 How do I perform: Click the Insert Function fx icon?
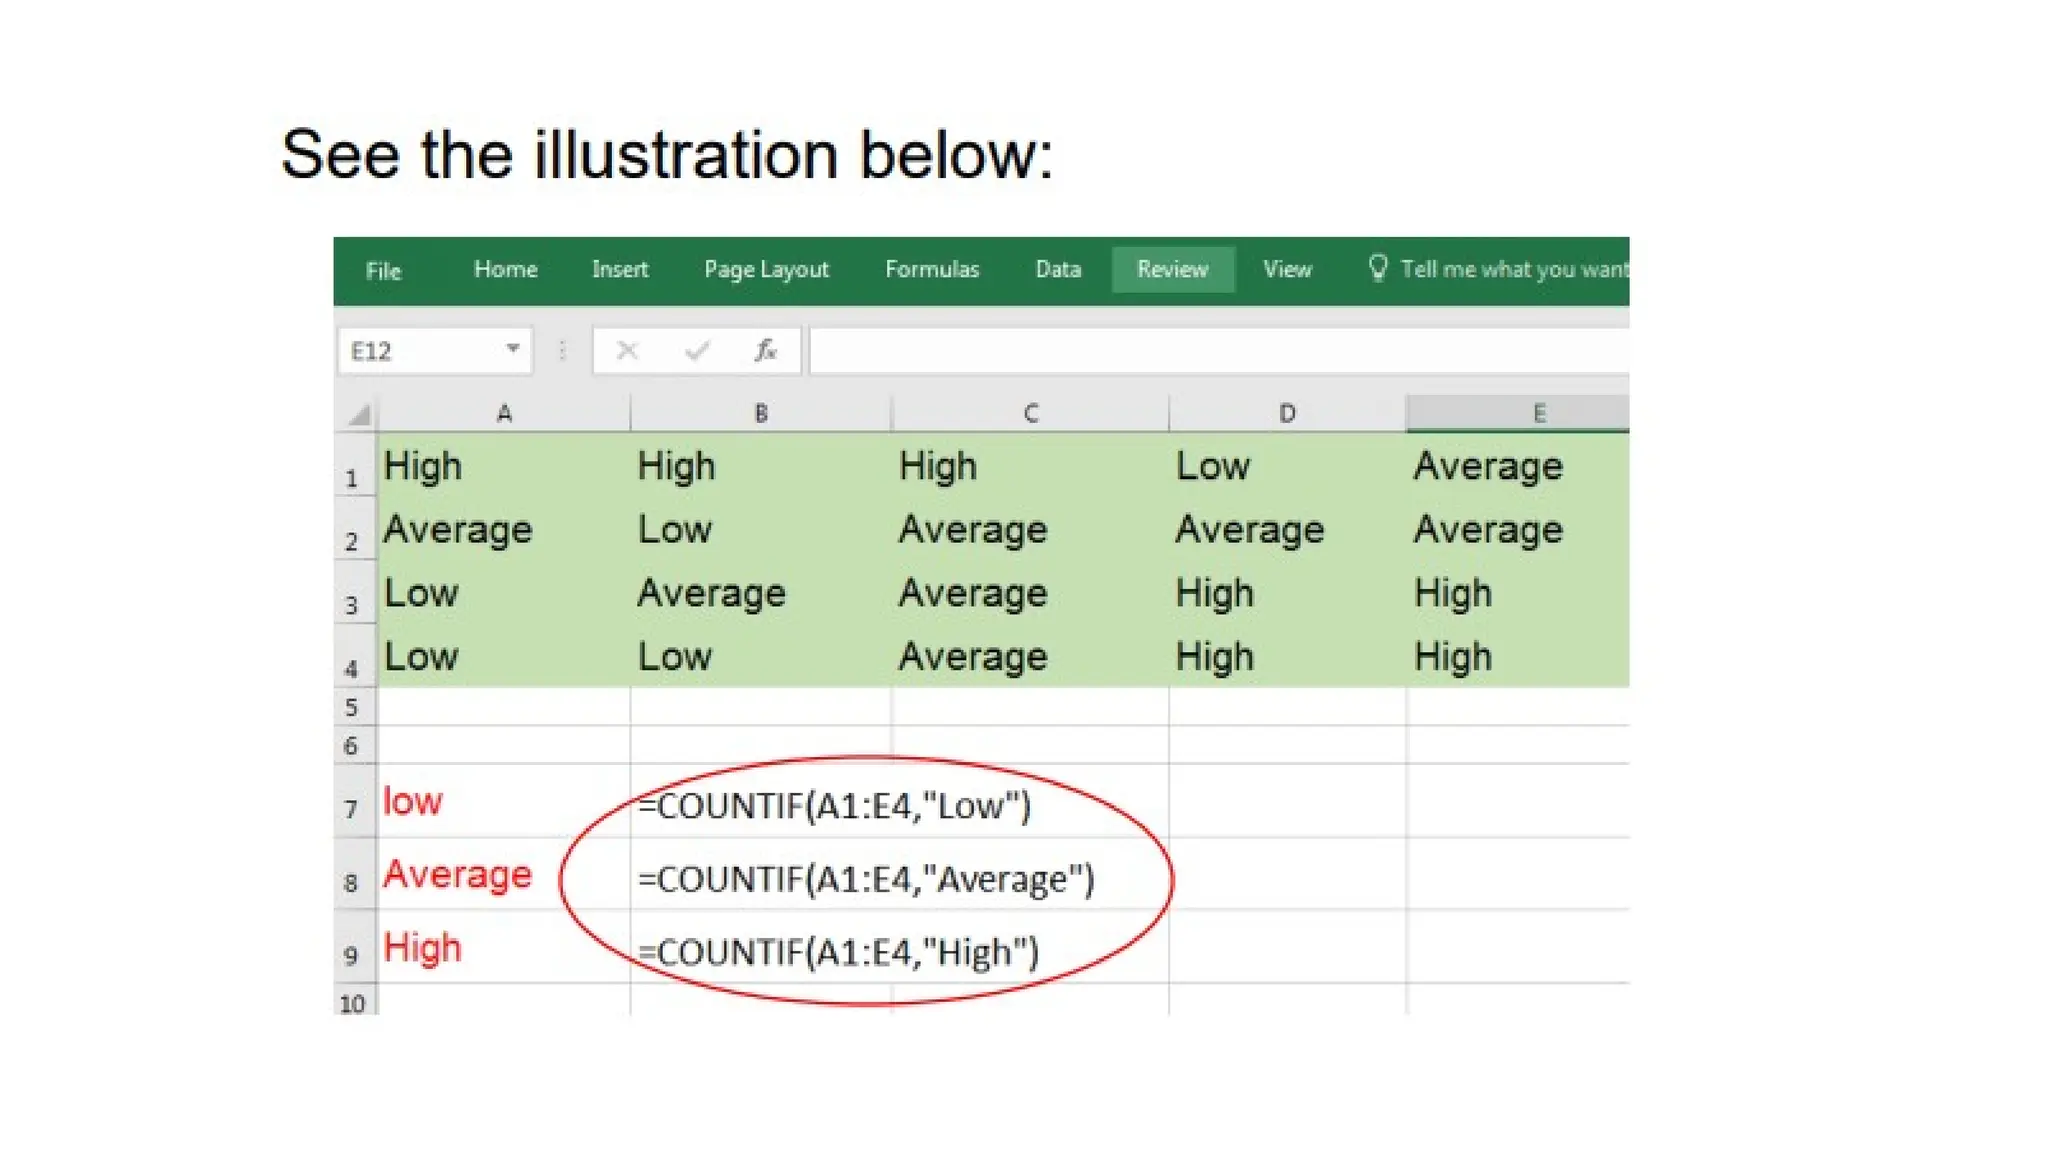tap(765, 351)
